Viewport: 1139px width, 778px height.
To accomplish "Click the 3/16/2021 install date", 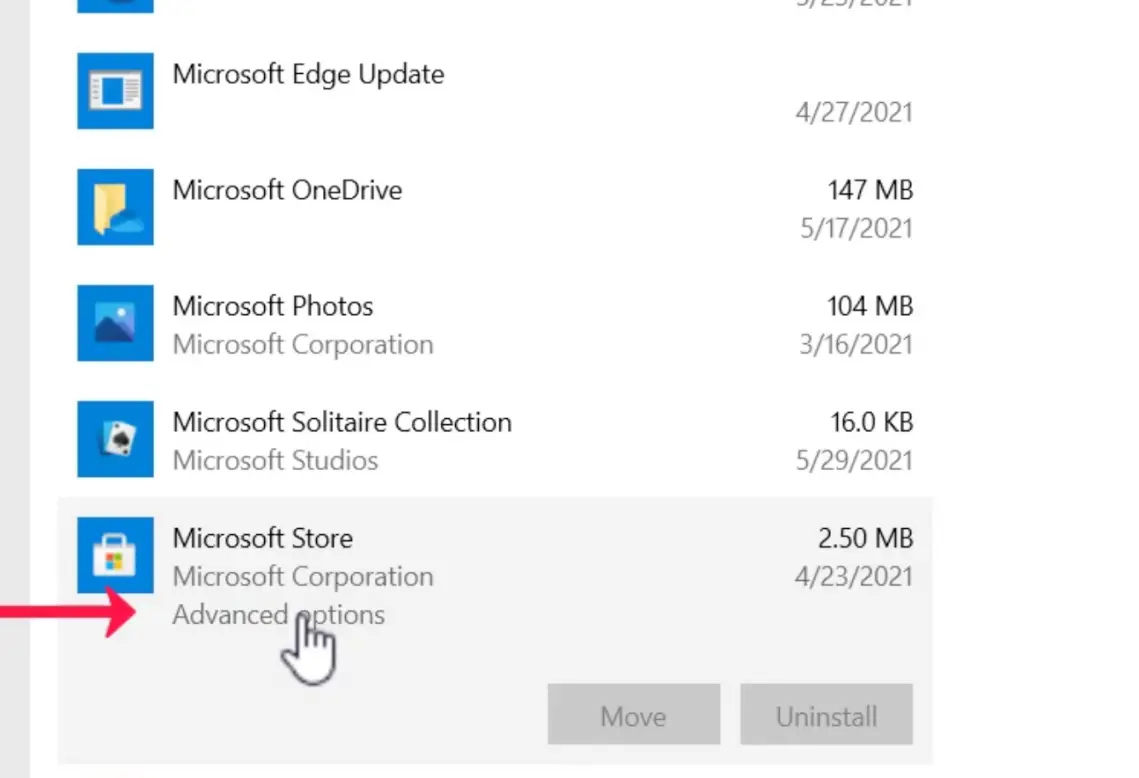I will [x=856, y=344].
